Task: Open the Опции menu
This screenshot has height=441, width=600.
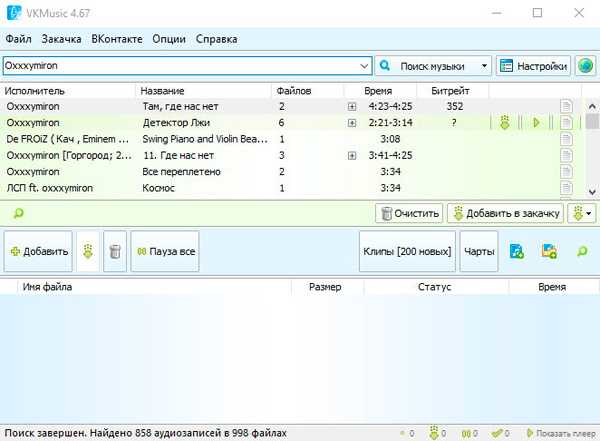Action: click(169, 39)
